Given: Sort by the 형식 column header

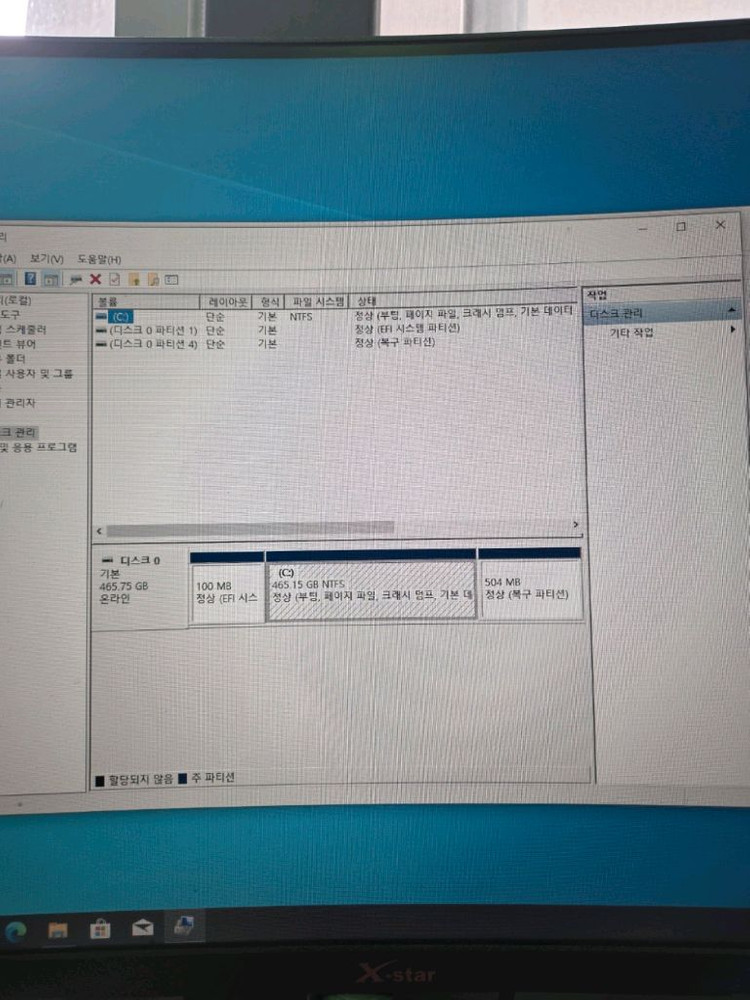Looking at the screenshot, I should tap(269, 301).
